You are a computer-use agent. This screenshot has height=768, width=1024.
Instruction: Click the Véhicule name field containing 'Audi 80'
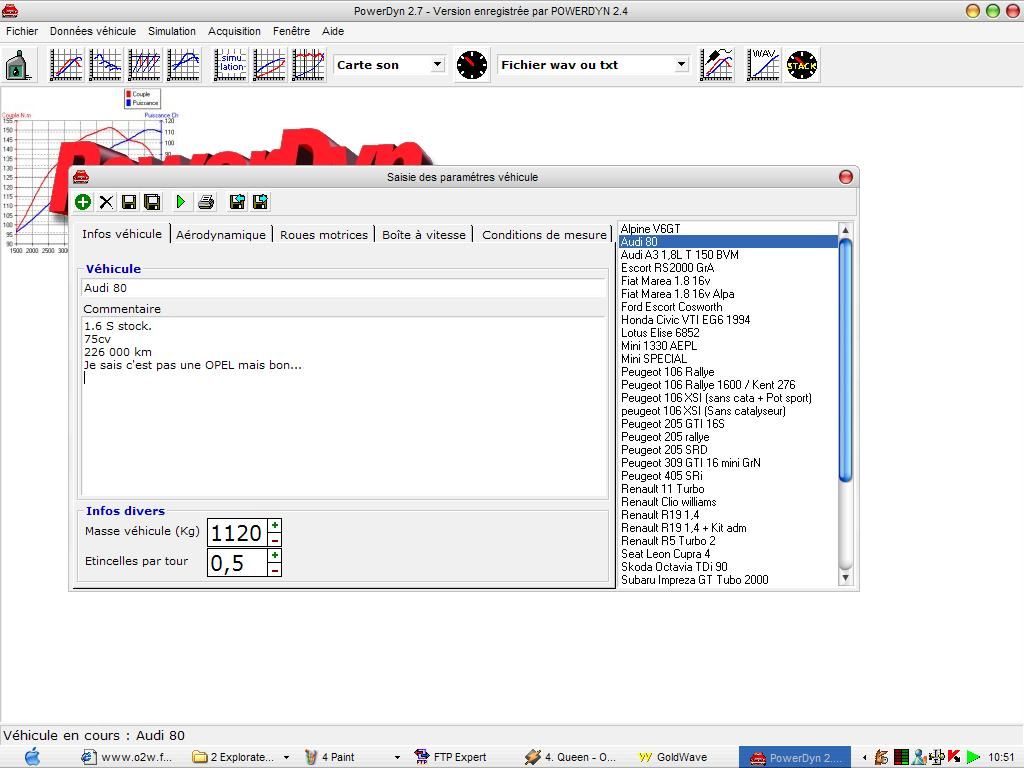click(x=344, y=288)
